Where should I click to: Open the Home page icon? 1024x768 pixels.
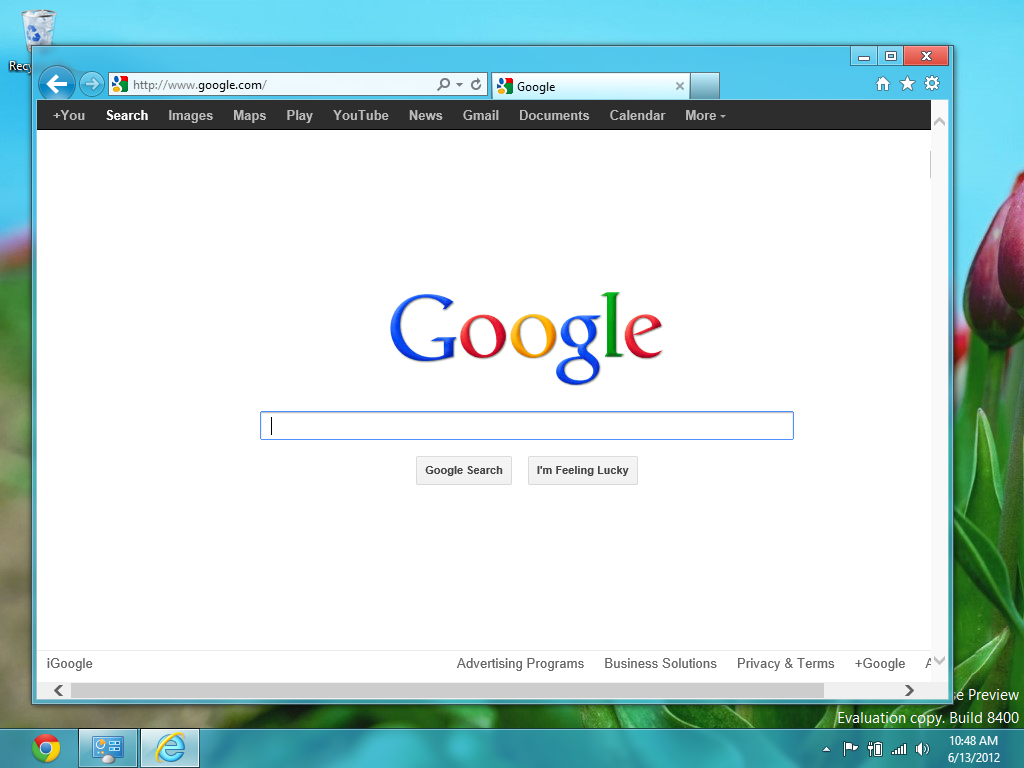pyautogui.click(x=882, y=84)
